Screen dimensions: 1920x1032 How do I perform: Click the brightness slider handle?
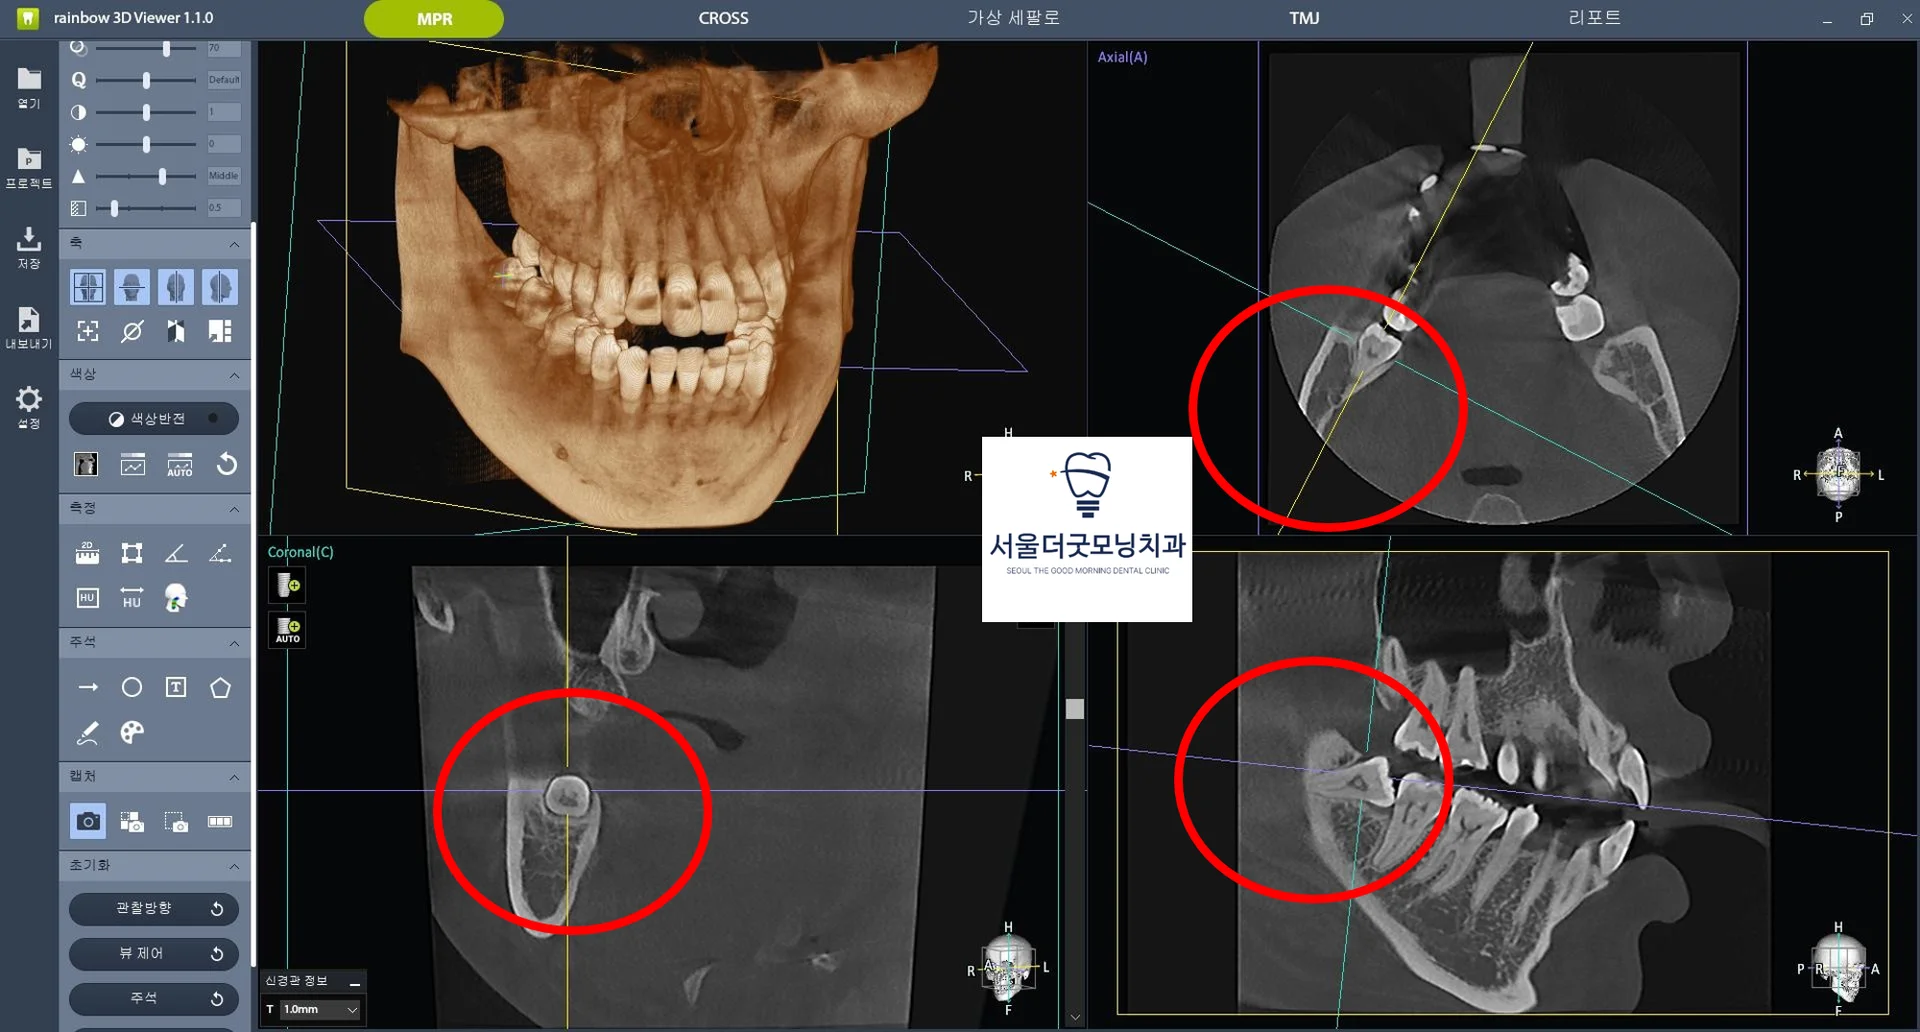click(x=146, y=144)
